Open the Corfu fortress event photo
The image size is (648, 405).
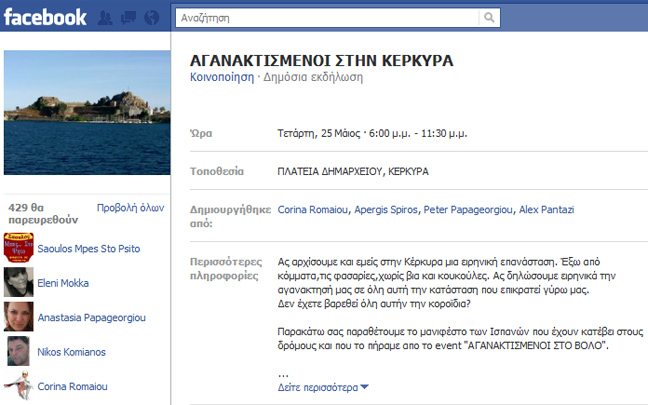[x=86, y=110]
